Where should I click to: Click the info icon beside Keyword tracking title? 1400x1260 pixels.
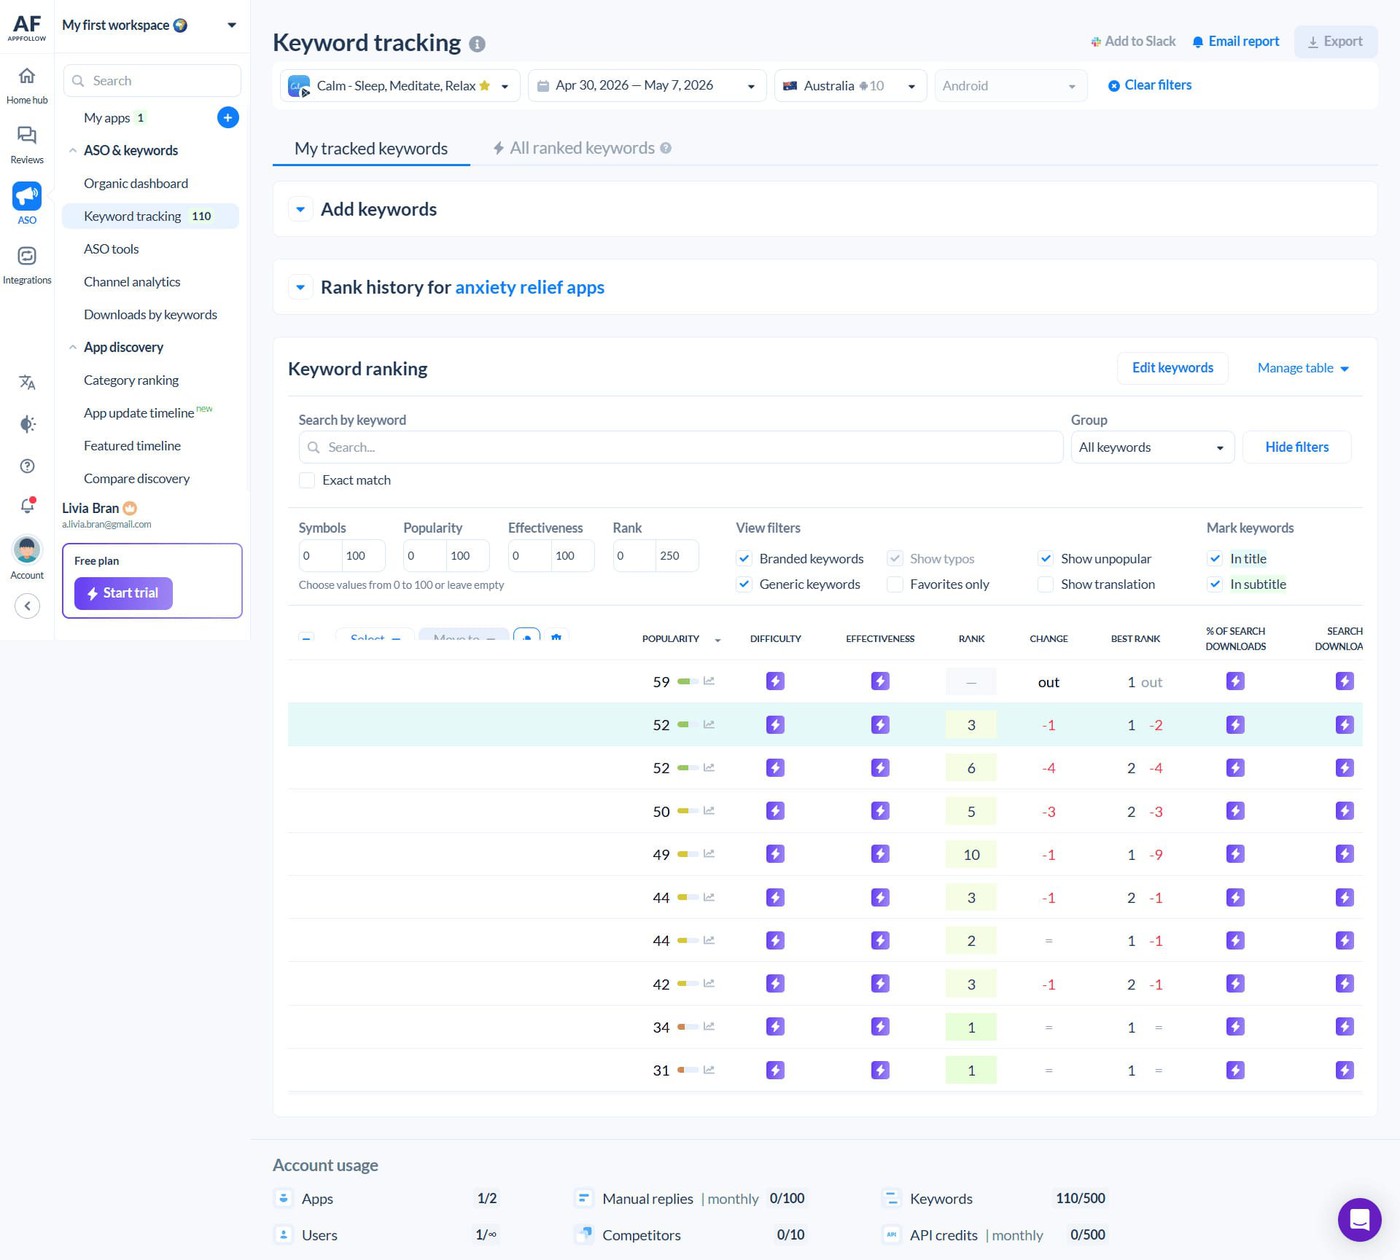(477, 44)
